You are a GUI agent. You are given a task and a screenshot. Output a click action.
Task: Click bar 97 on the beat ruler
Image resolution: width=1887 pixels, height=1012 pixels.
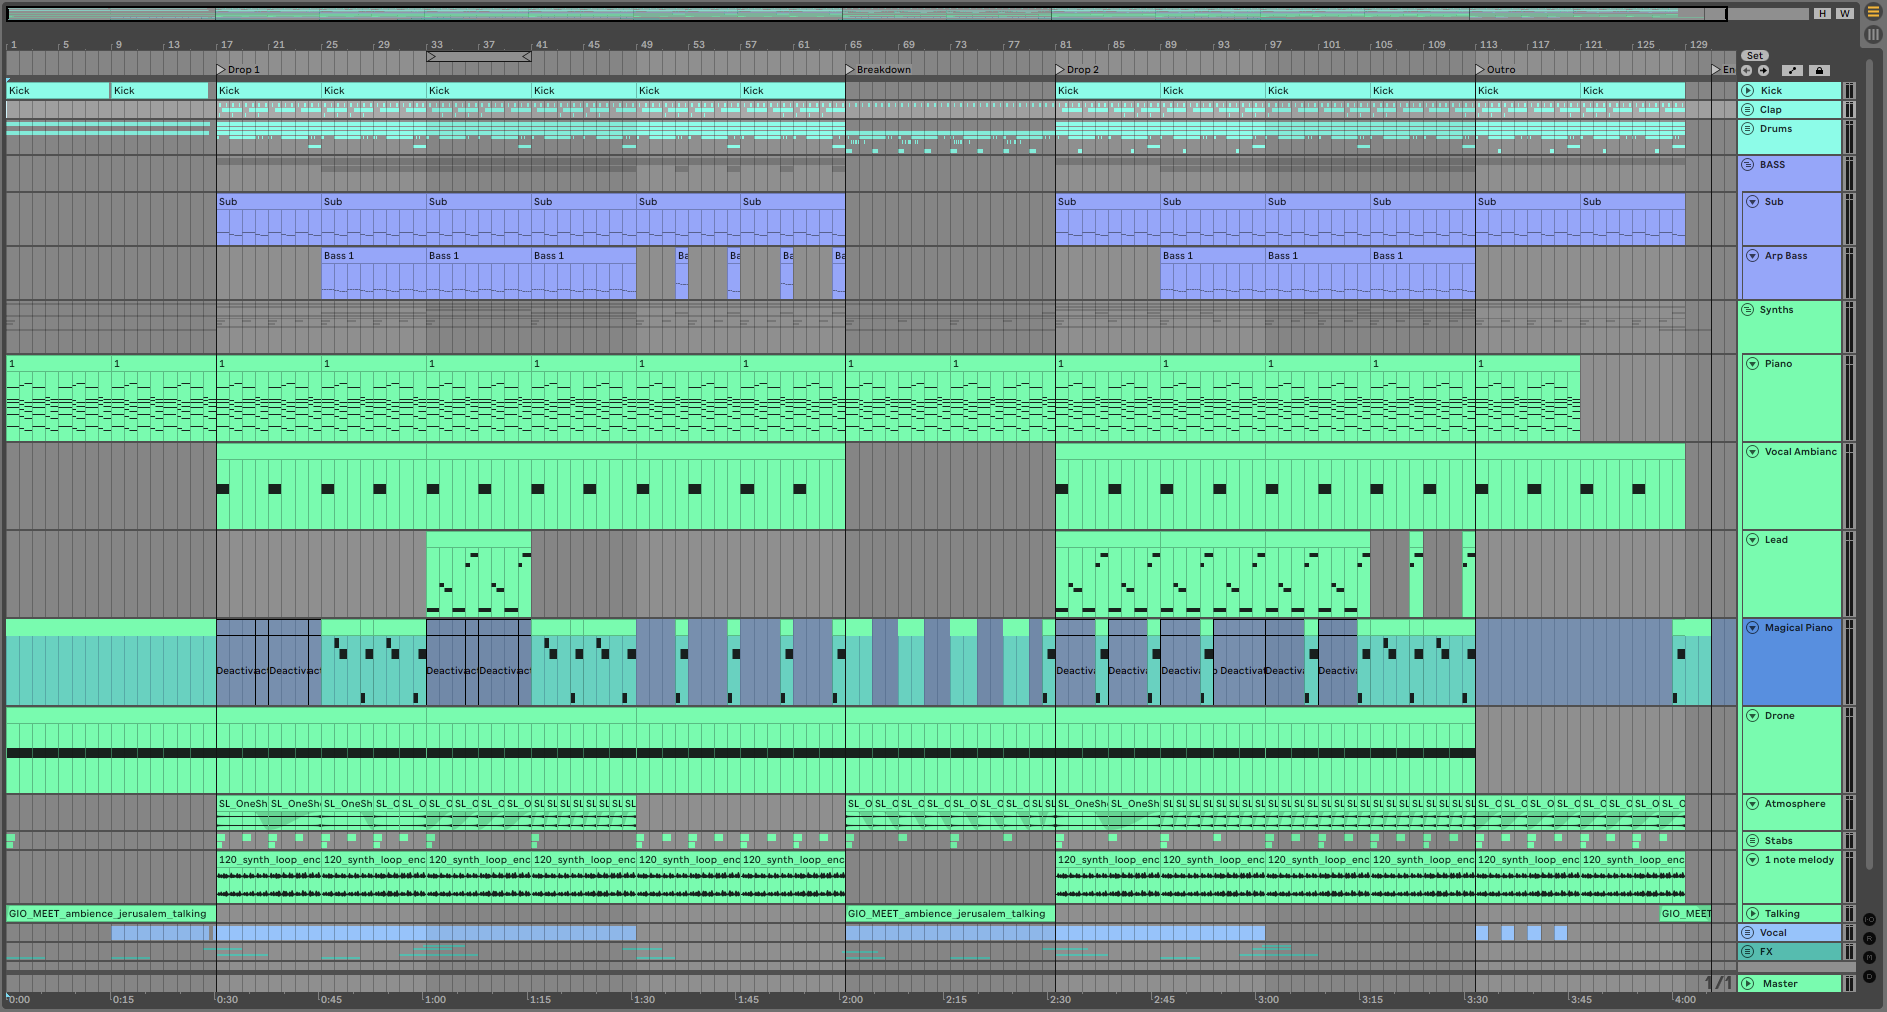1275,45
